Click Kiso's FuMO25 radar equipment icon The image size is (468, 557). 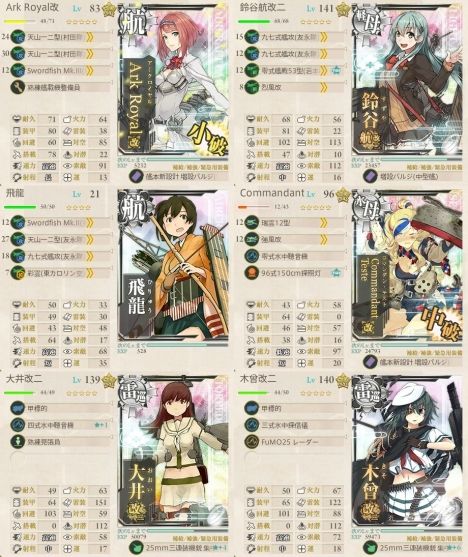(x=251, y=442)
